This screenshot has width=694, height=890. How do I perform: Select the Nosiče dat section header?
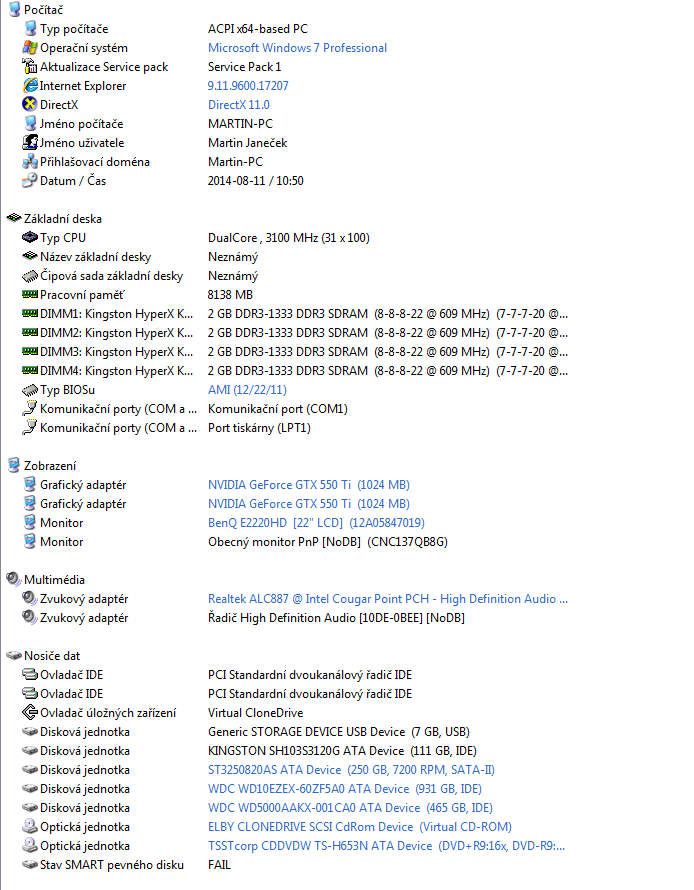(52, 656)
